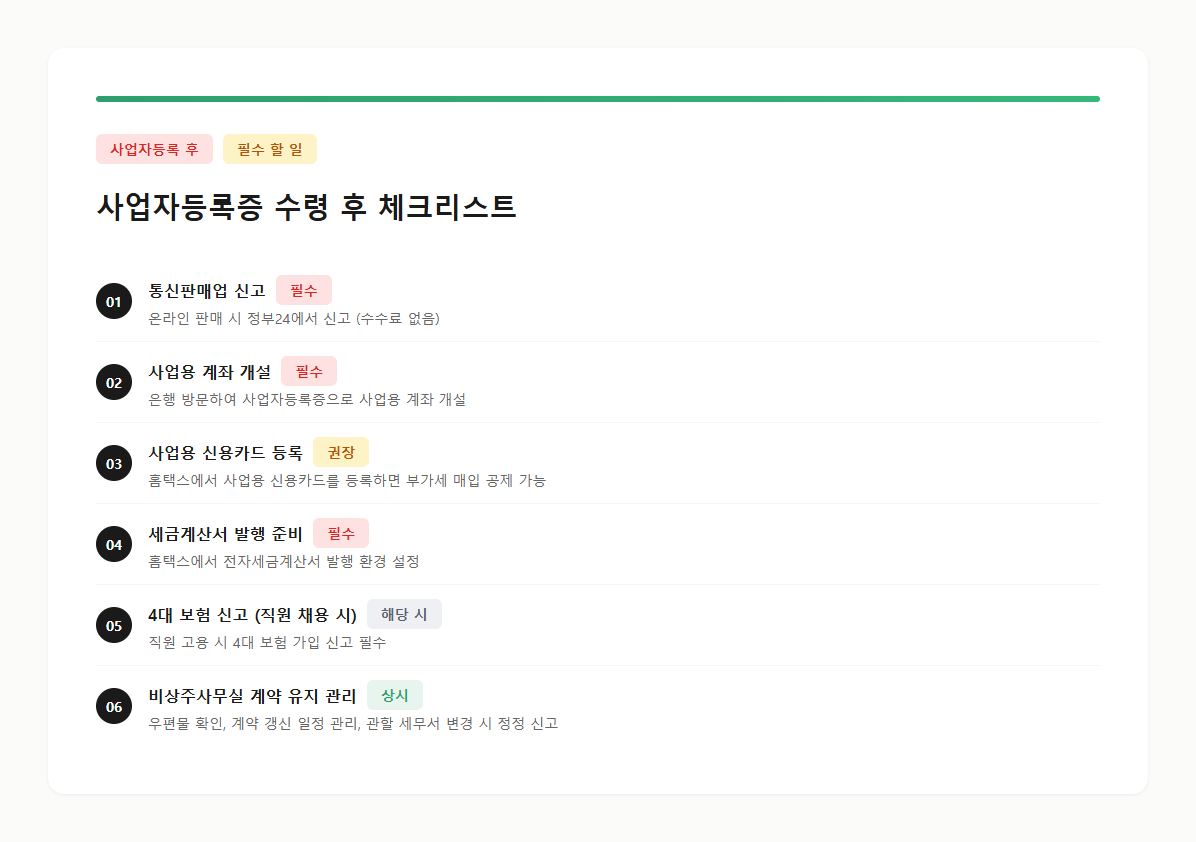
Task: Click the main heading 사업자등록증 수령 후 체크리스트
Action: [x=306, y=204]
